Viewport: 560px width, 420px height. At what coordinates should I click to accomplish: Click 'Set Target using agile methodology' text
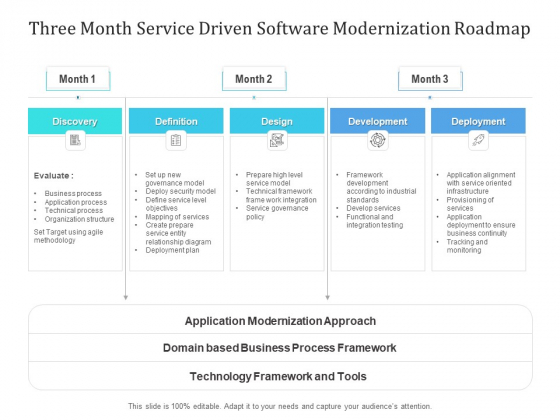click(68, 236)
